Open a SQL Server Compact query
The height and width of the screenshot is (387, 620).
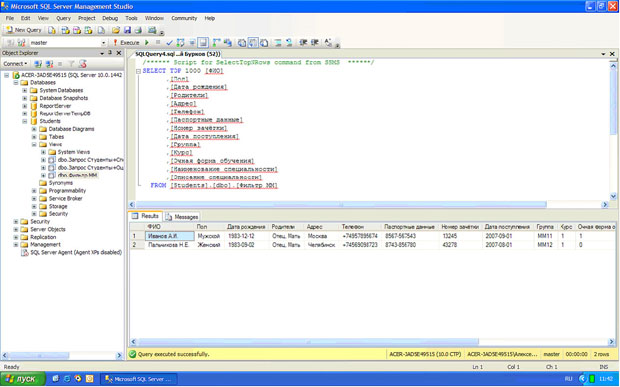(101, 30)
